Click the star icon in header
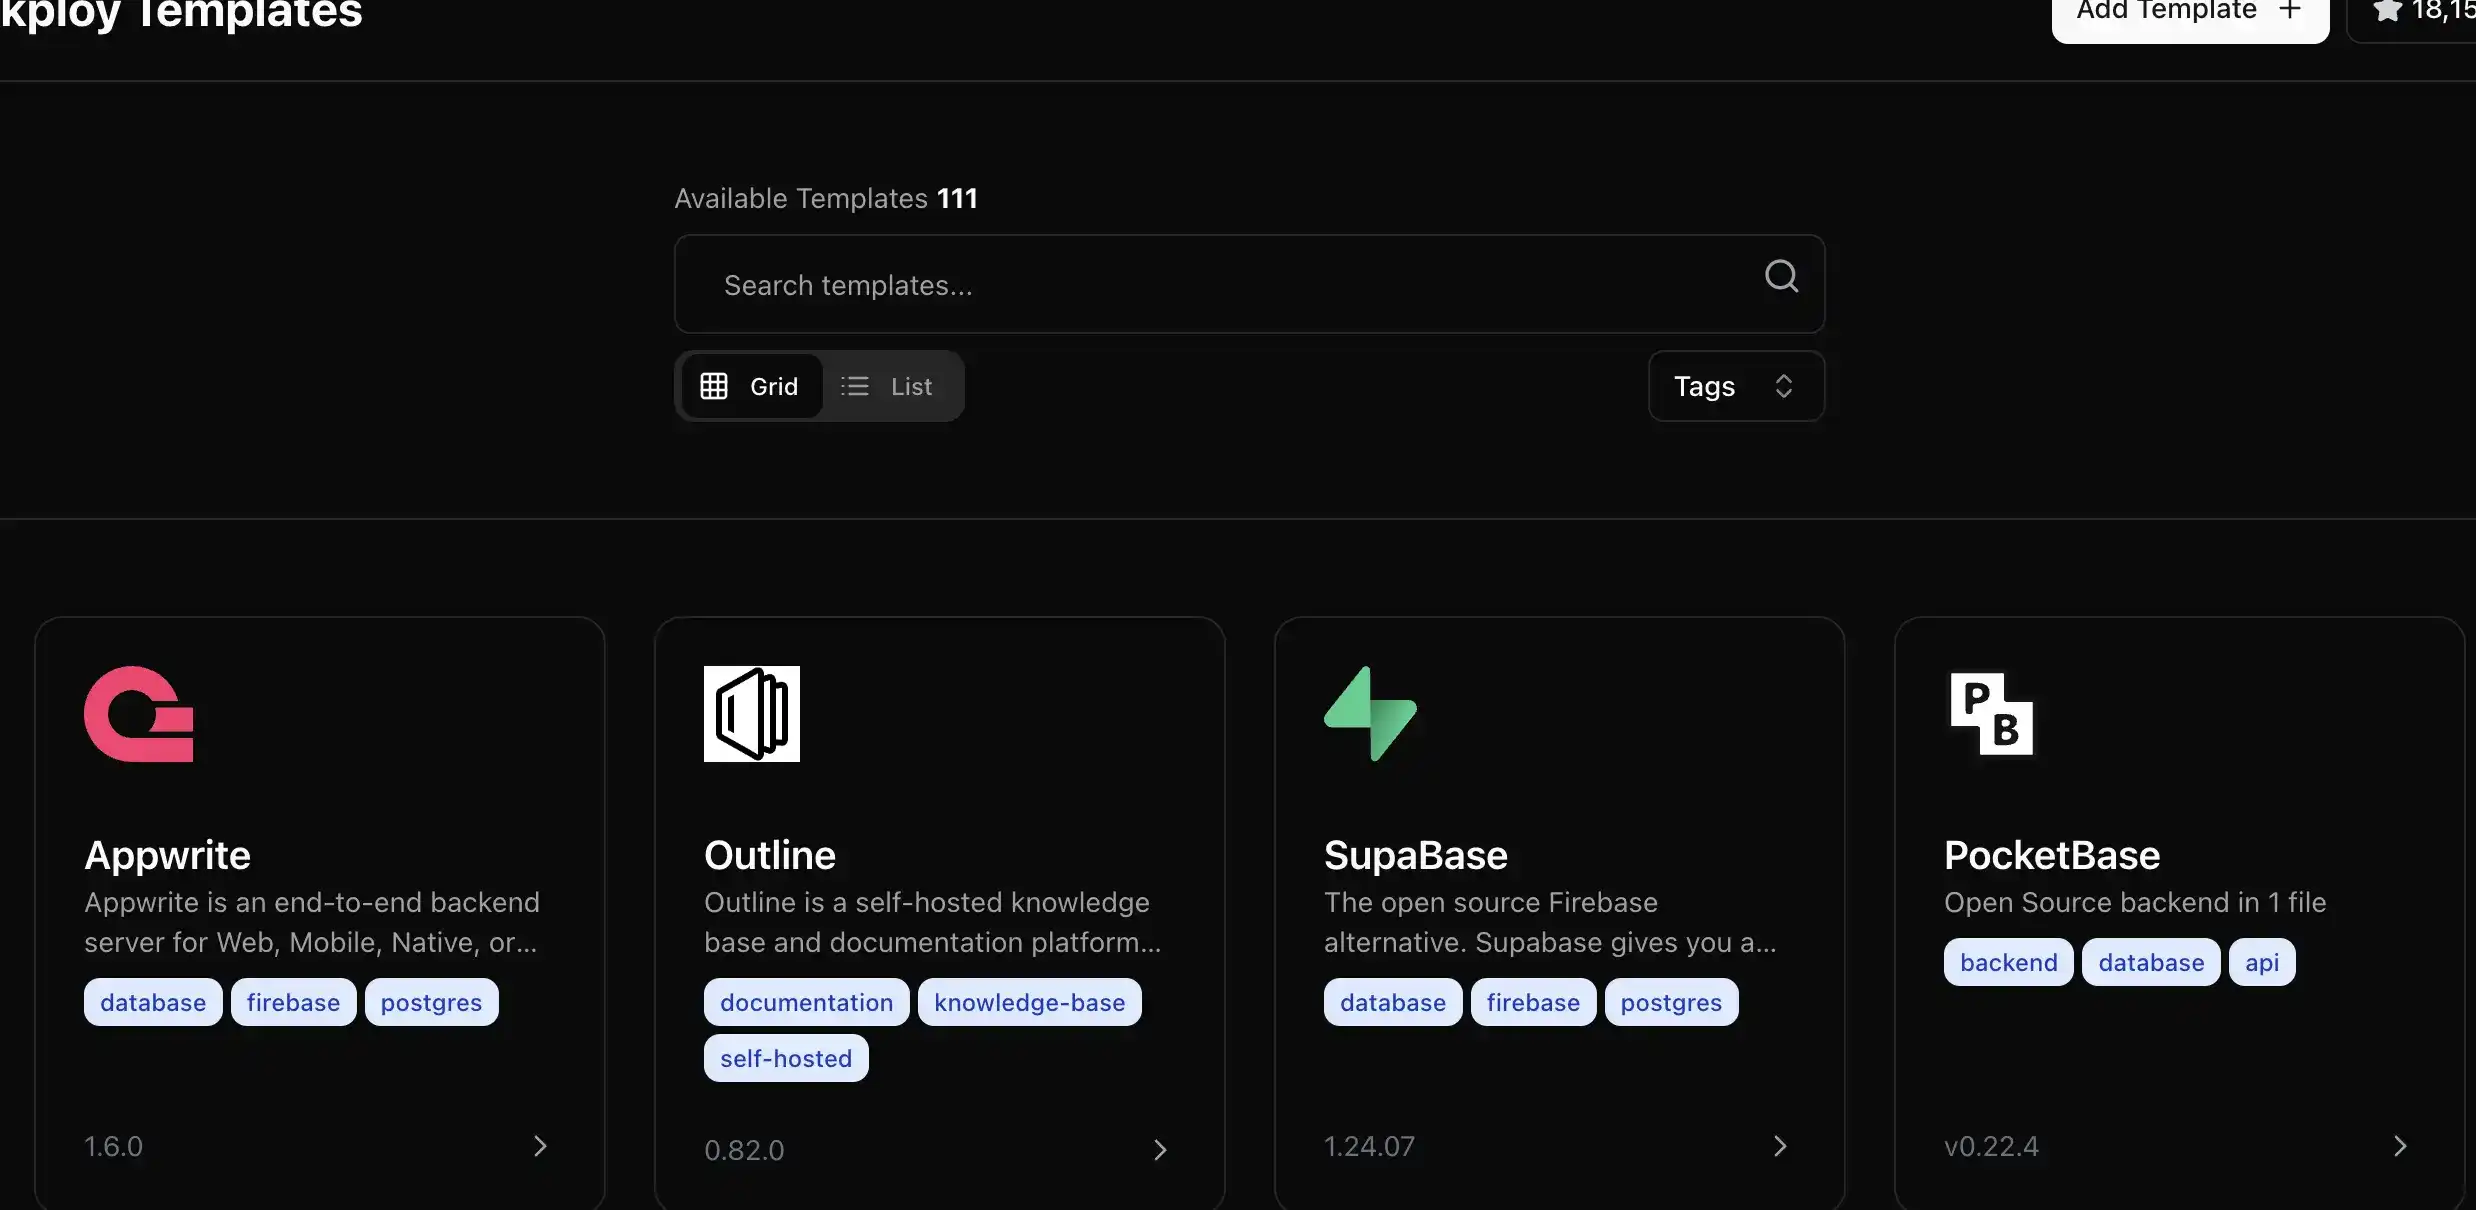2476x1210 pixels. 2387,10
